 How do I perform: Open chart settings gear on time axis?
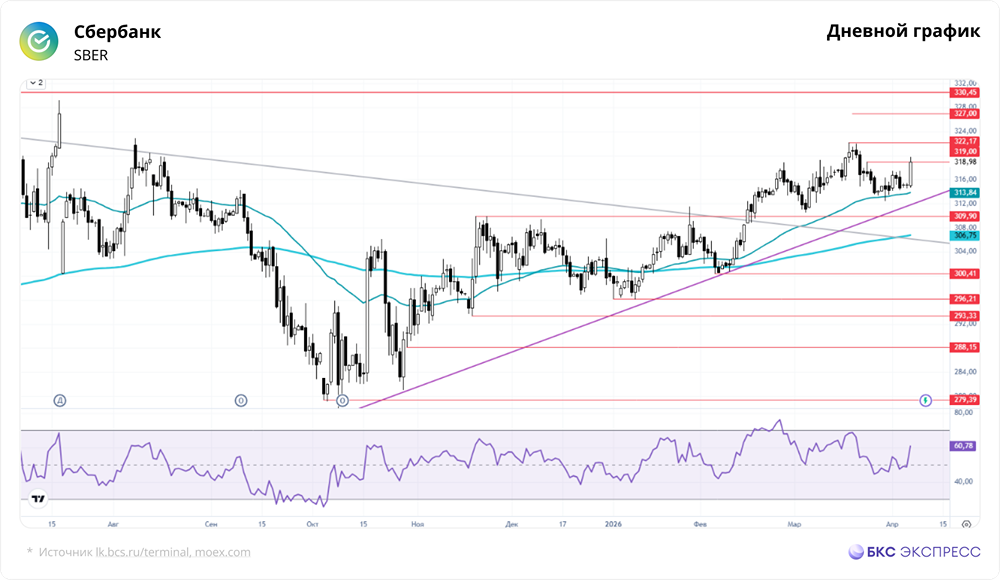[966, 524]
